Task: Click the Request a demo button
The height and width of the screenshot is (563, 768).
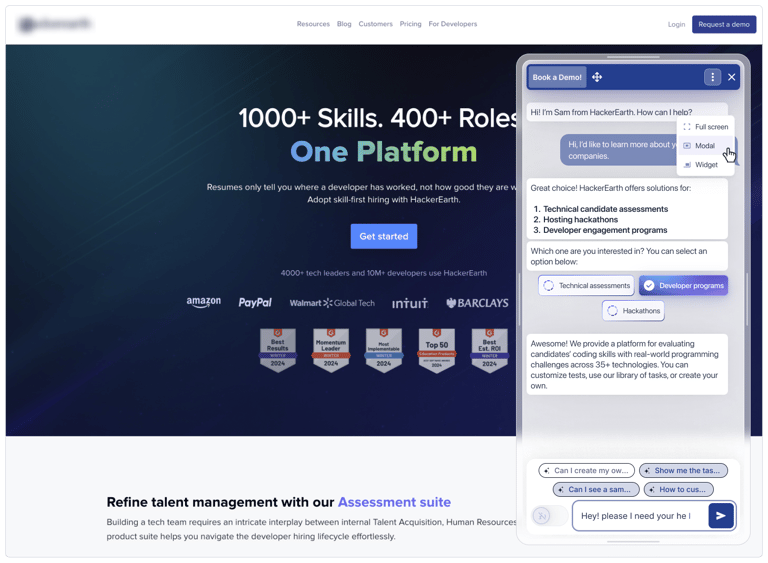Action: (x=723, y=24)
